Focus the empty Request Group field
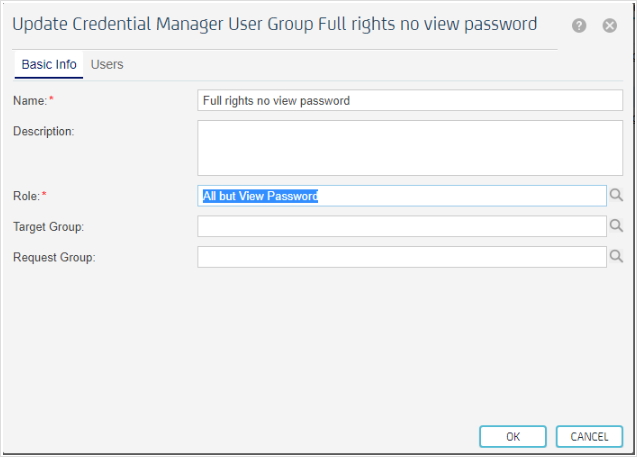This screenshot has height=457, width=637. coord(402,257)
